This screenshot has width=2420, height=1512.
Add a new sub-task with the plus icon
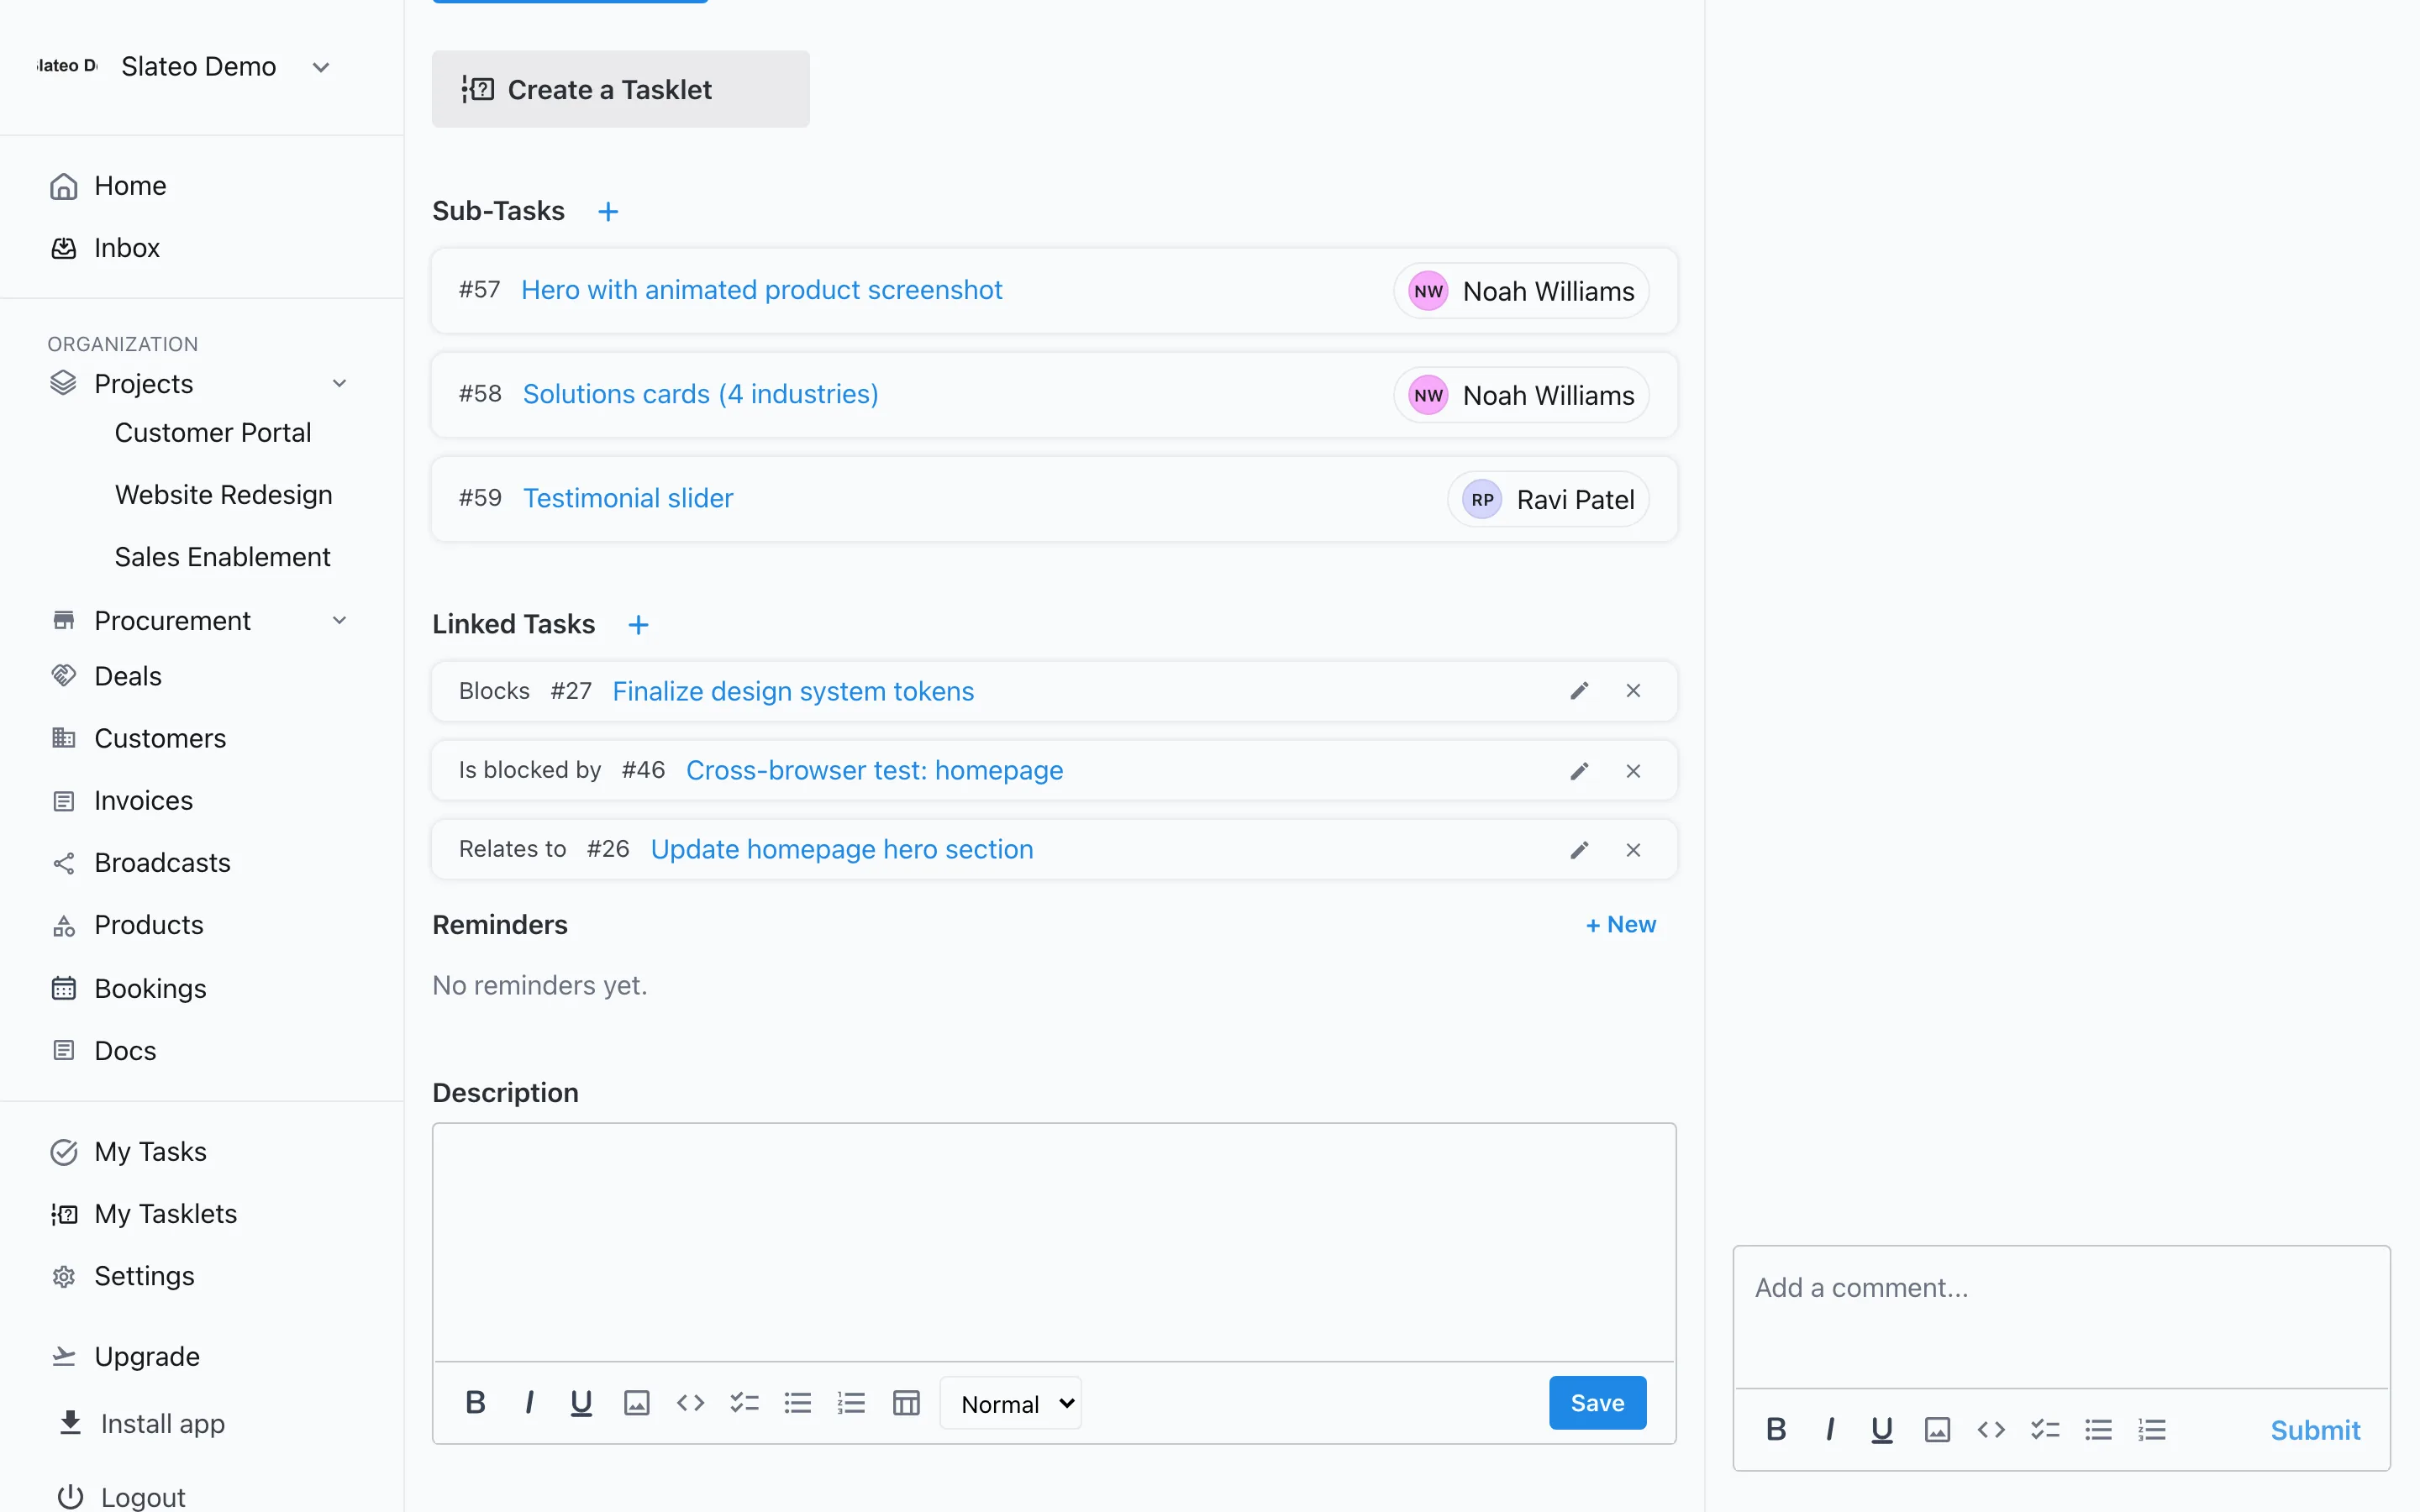coord(608,211)
